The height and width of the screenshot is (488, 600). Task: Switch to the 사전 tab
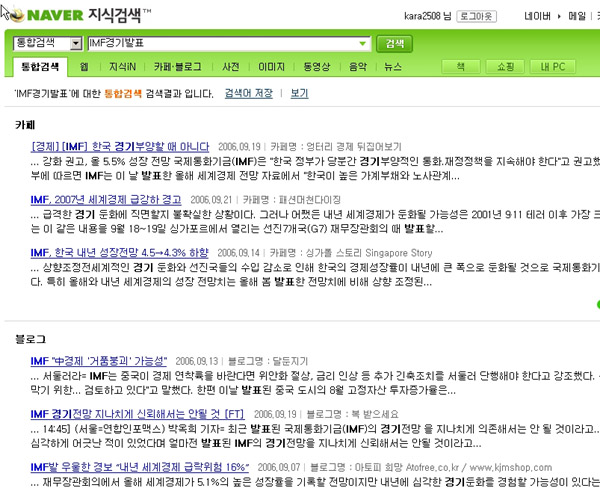231,67
